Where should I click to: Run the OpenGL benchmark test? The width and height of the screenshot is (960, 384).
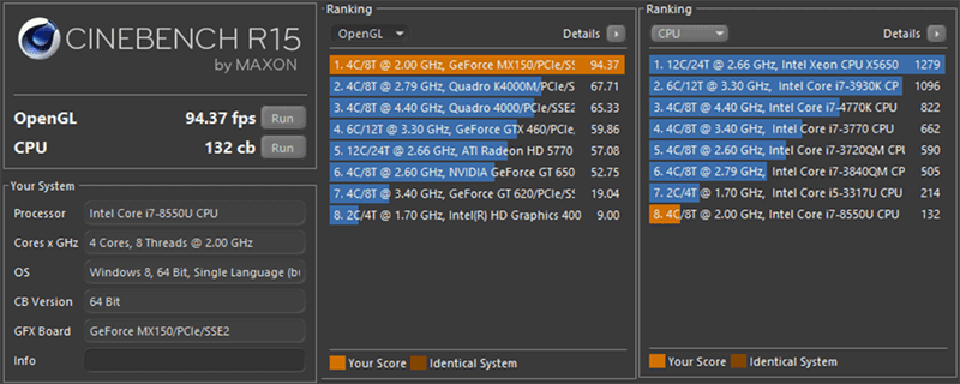click(x=283, y=119)
